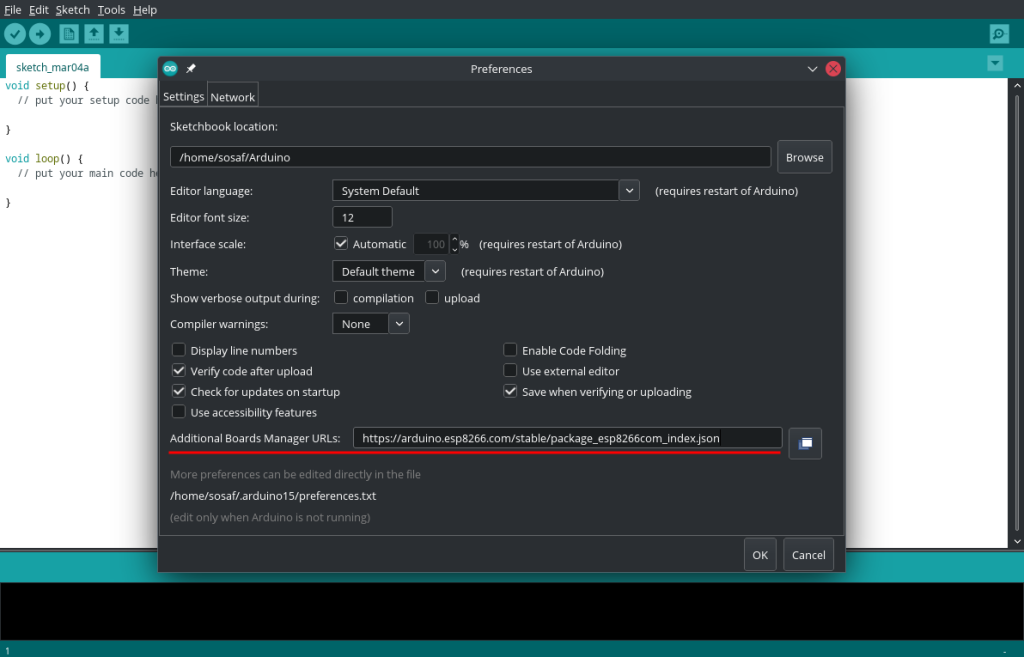This screenshot has width=1024, height=657.
Task: Click 'void loop() {' line in editor
Action: [44, 159]
